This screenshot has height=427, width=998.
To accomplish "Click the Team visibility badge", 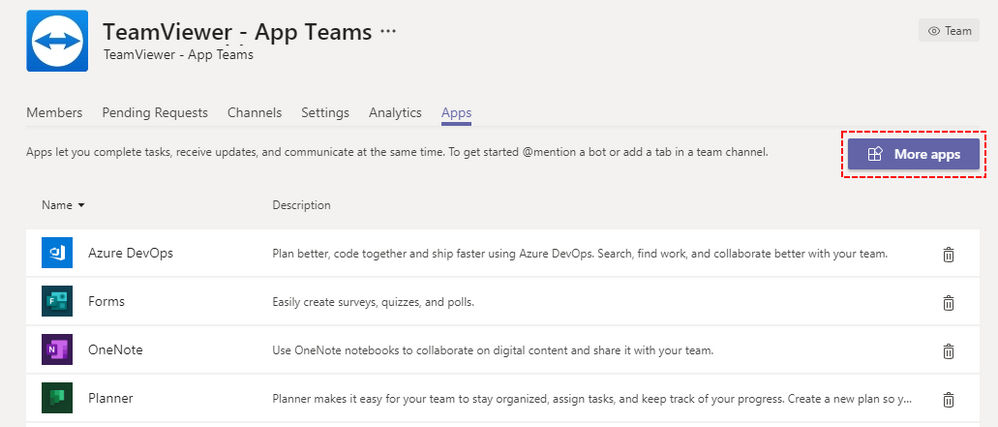I will pos(949,31).
